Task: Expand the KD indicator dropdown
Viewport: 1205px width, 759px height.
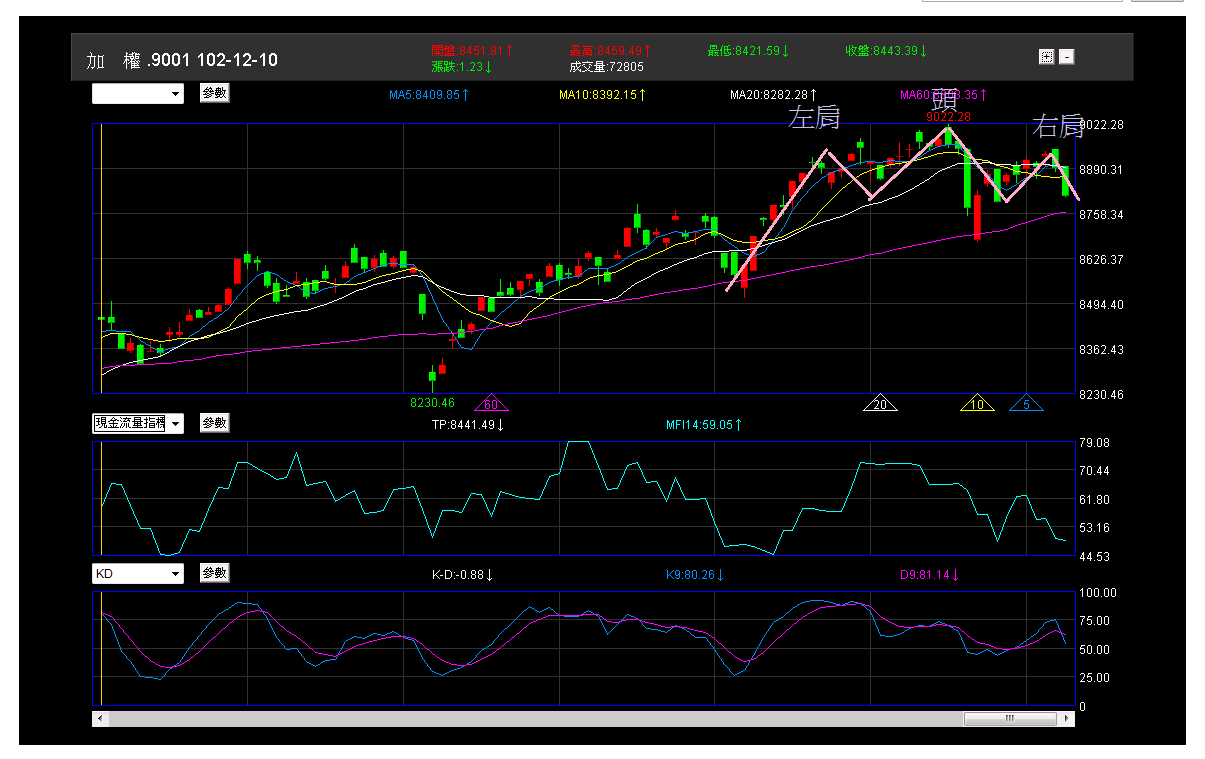Action: 138,574
